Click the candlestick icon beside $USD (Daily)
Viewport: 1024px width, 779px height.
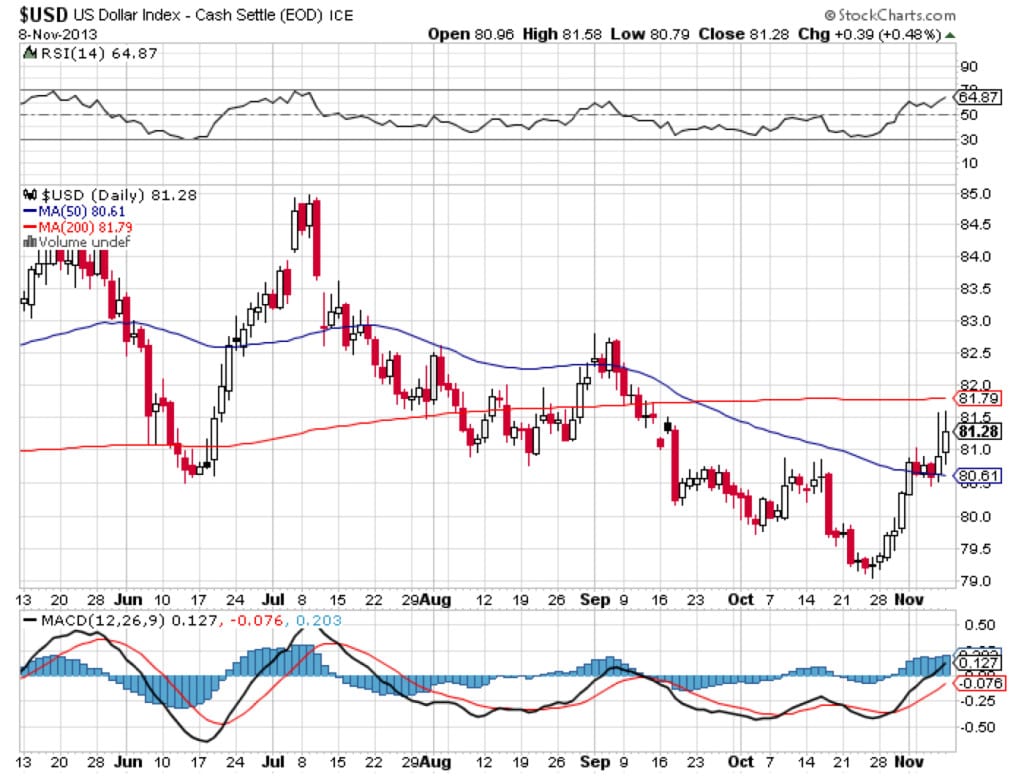(30, 195)
